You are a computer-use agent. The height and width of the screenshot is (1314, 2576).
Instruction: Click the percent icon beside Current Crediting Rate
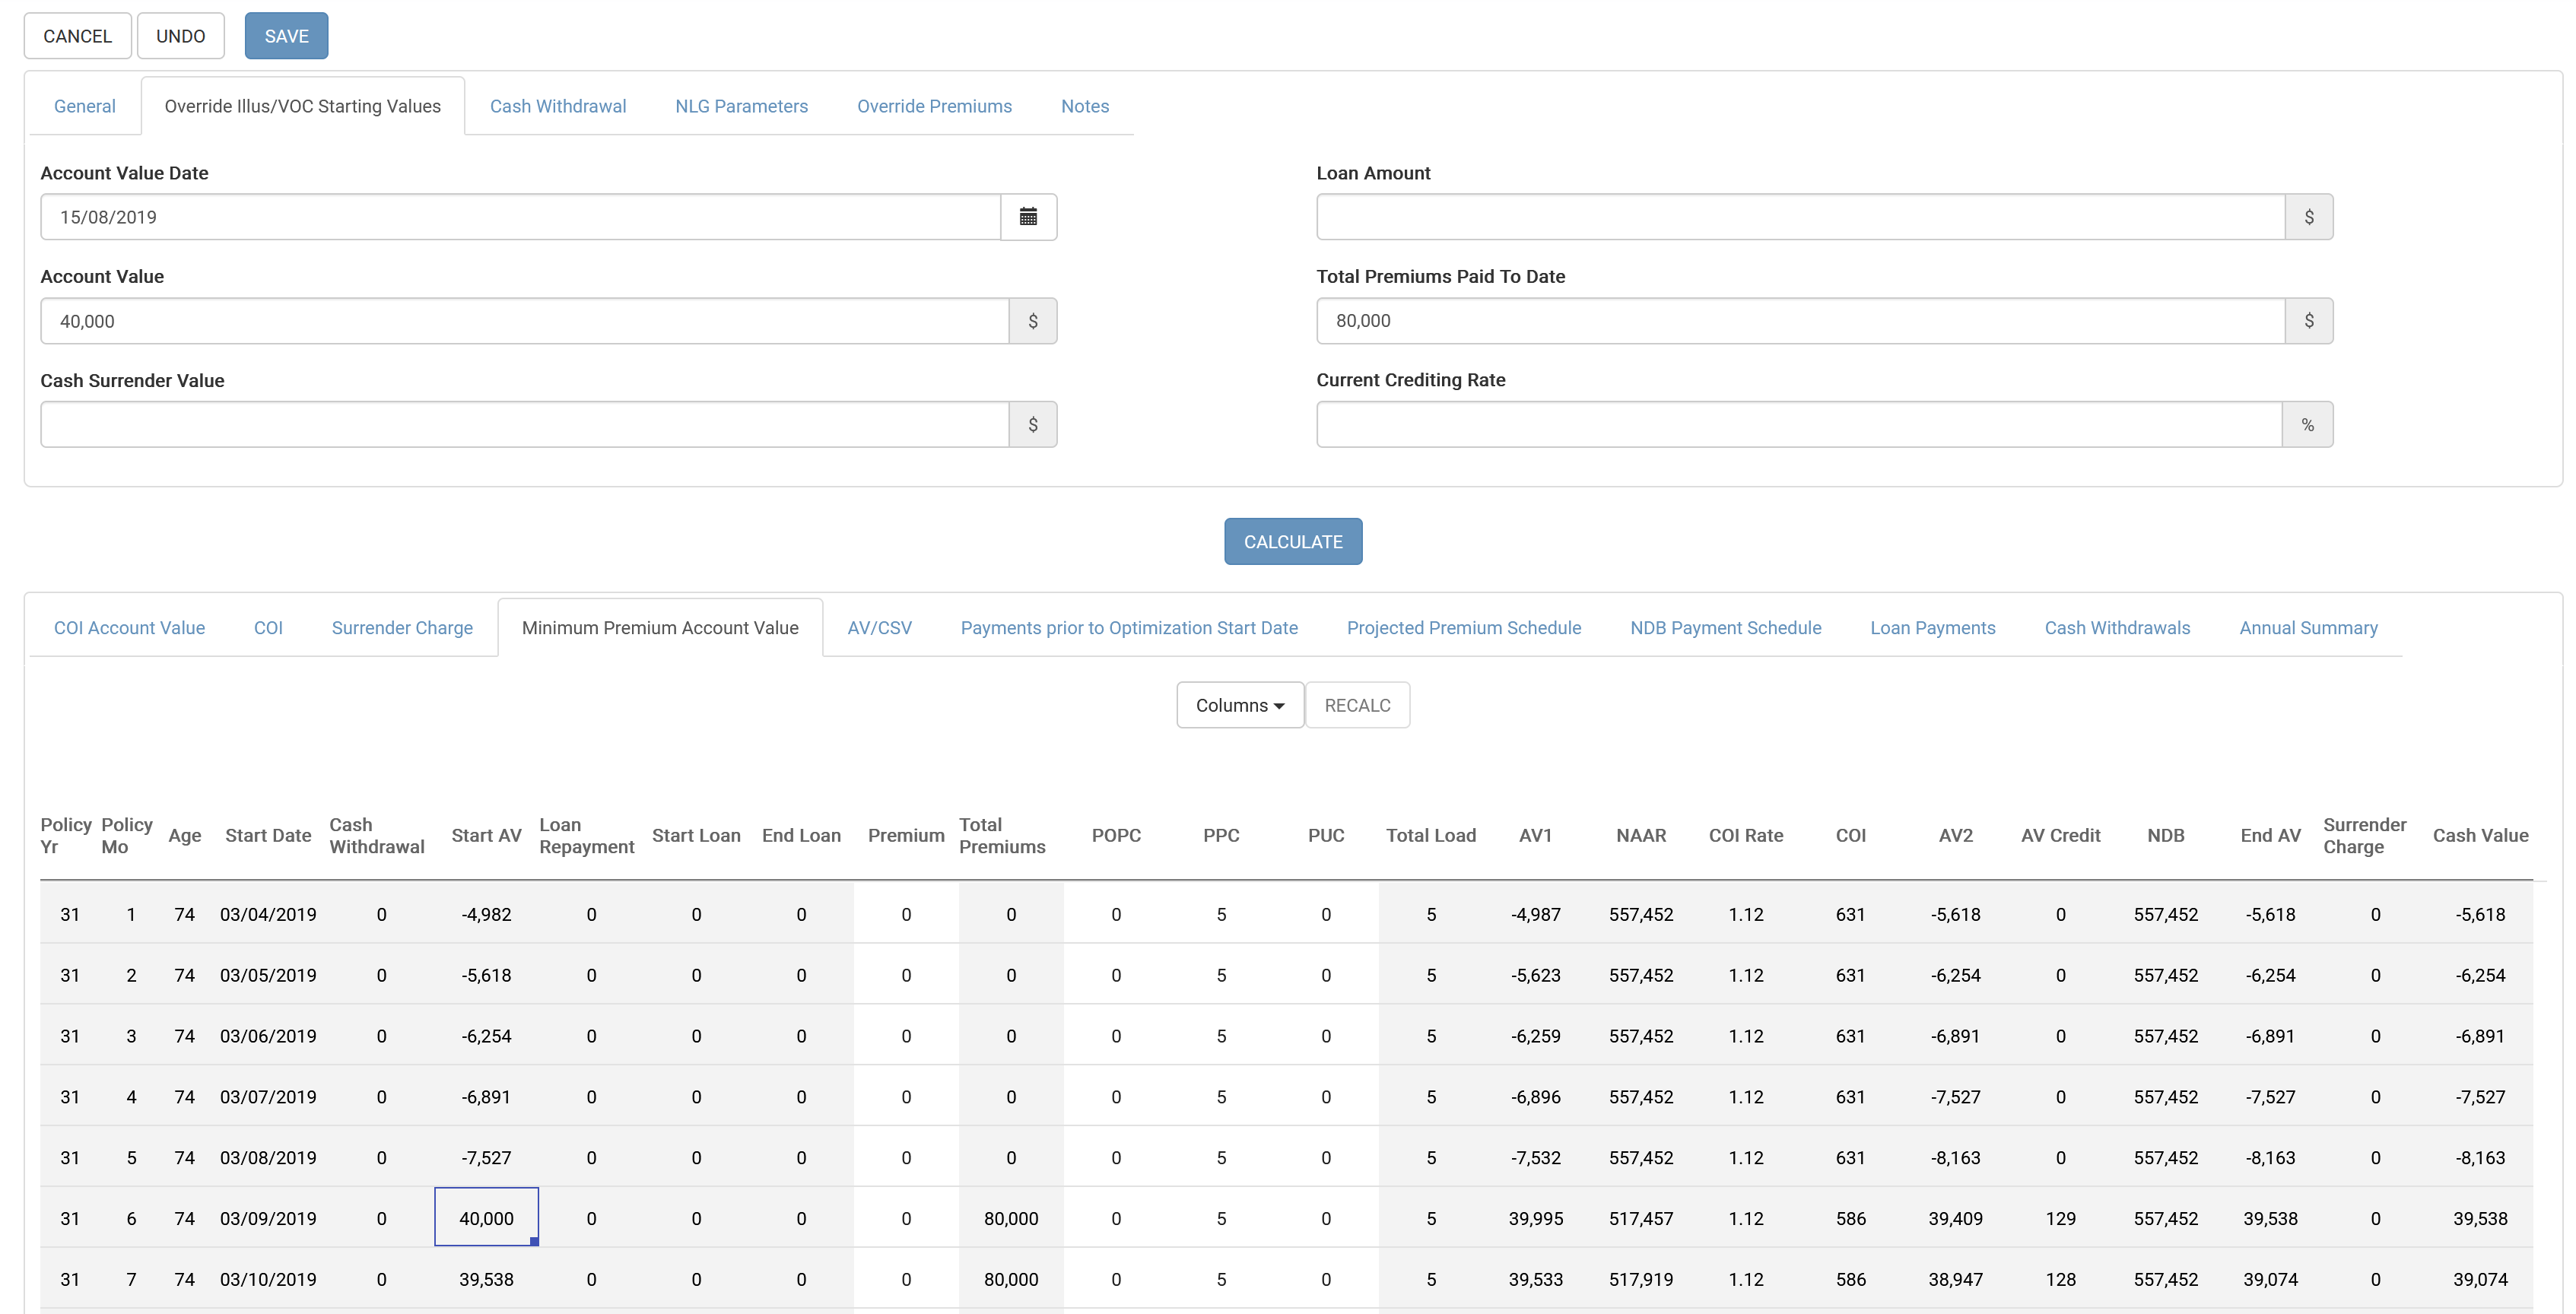pos(2307,425)
